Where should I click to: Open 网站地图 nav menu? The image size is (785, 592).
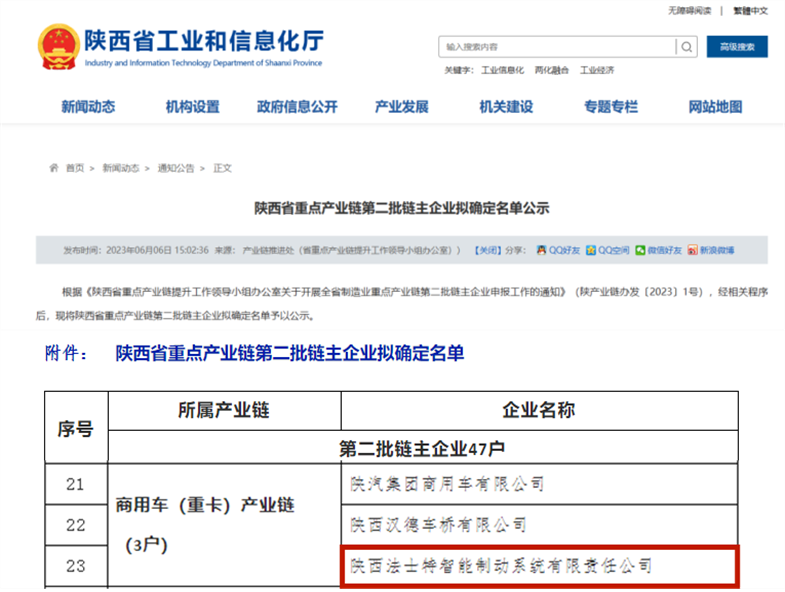tap(715, 107)
